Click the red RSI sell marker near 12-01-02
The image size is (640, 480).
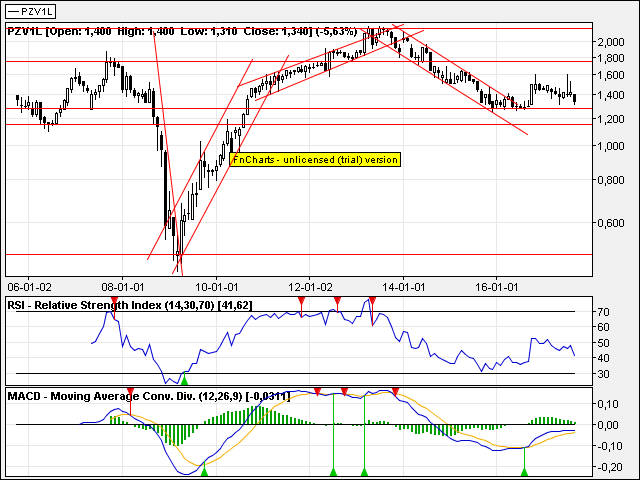click(302, 302)
